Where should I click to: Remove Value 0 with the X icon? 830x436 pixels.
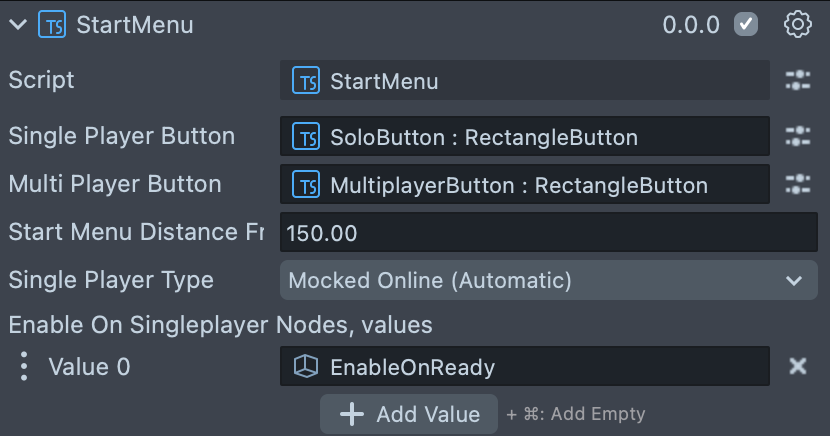797,366
